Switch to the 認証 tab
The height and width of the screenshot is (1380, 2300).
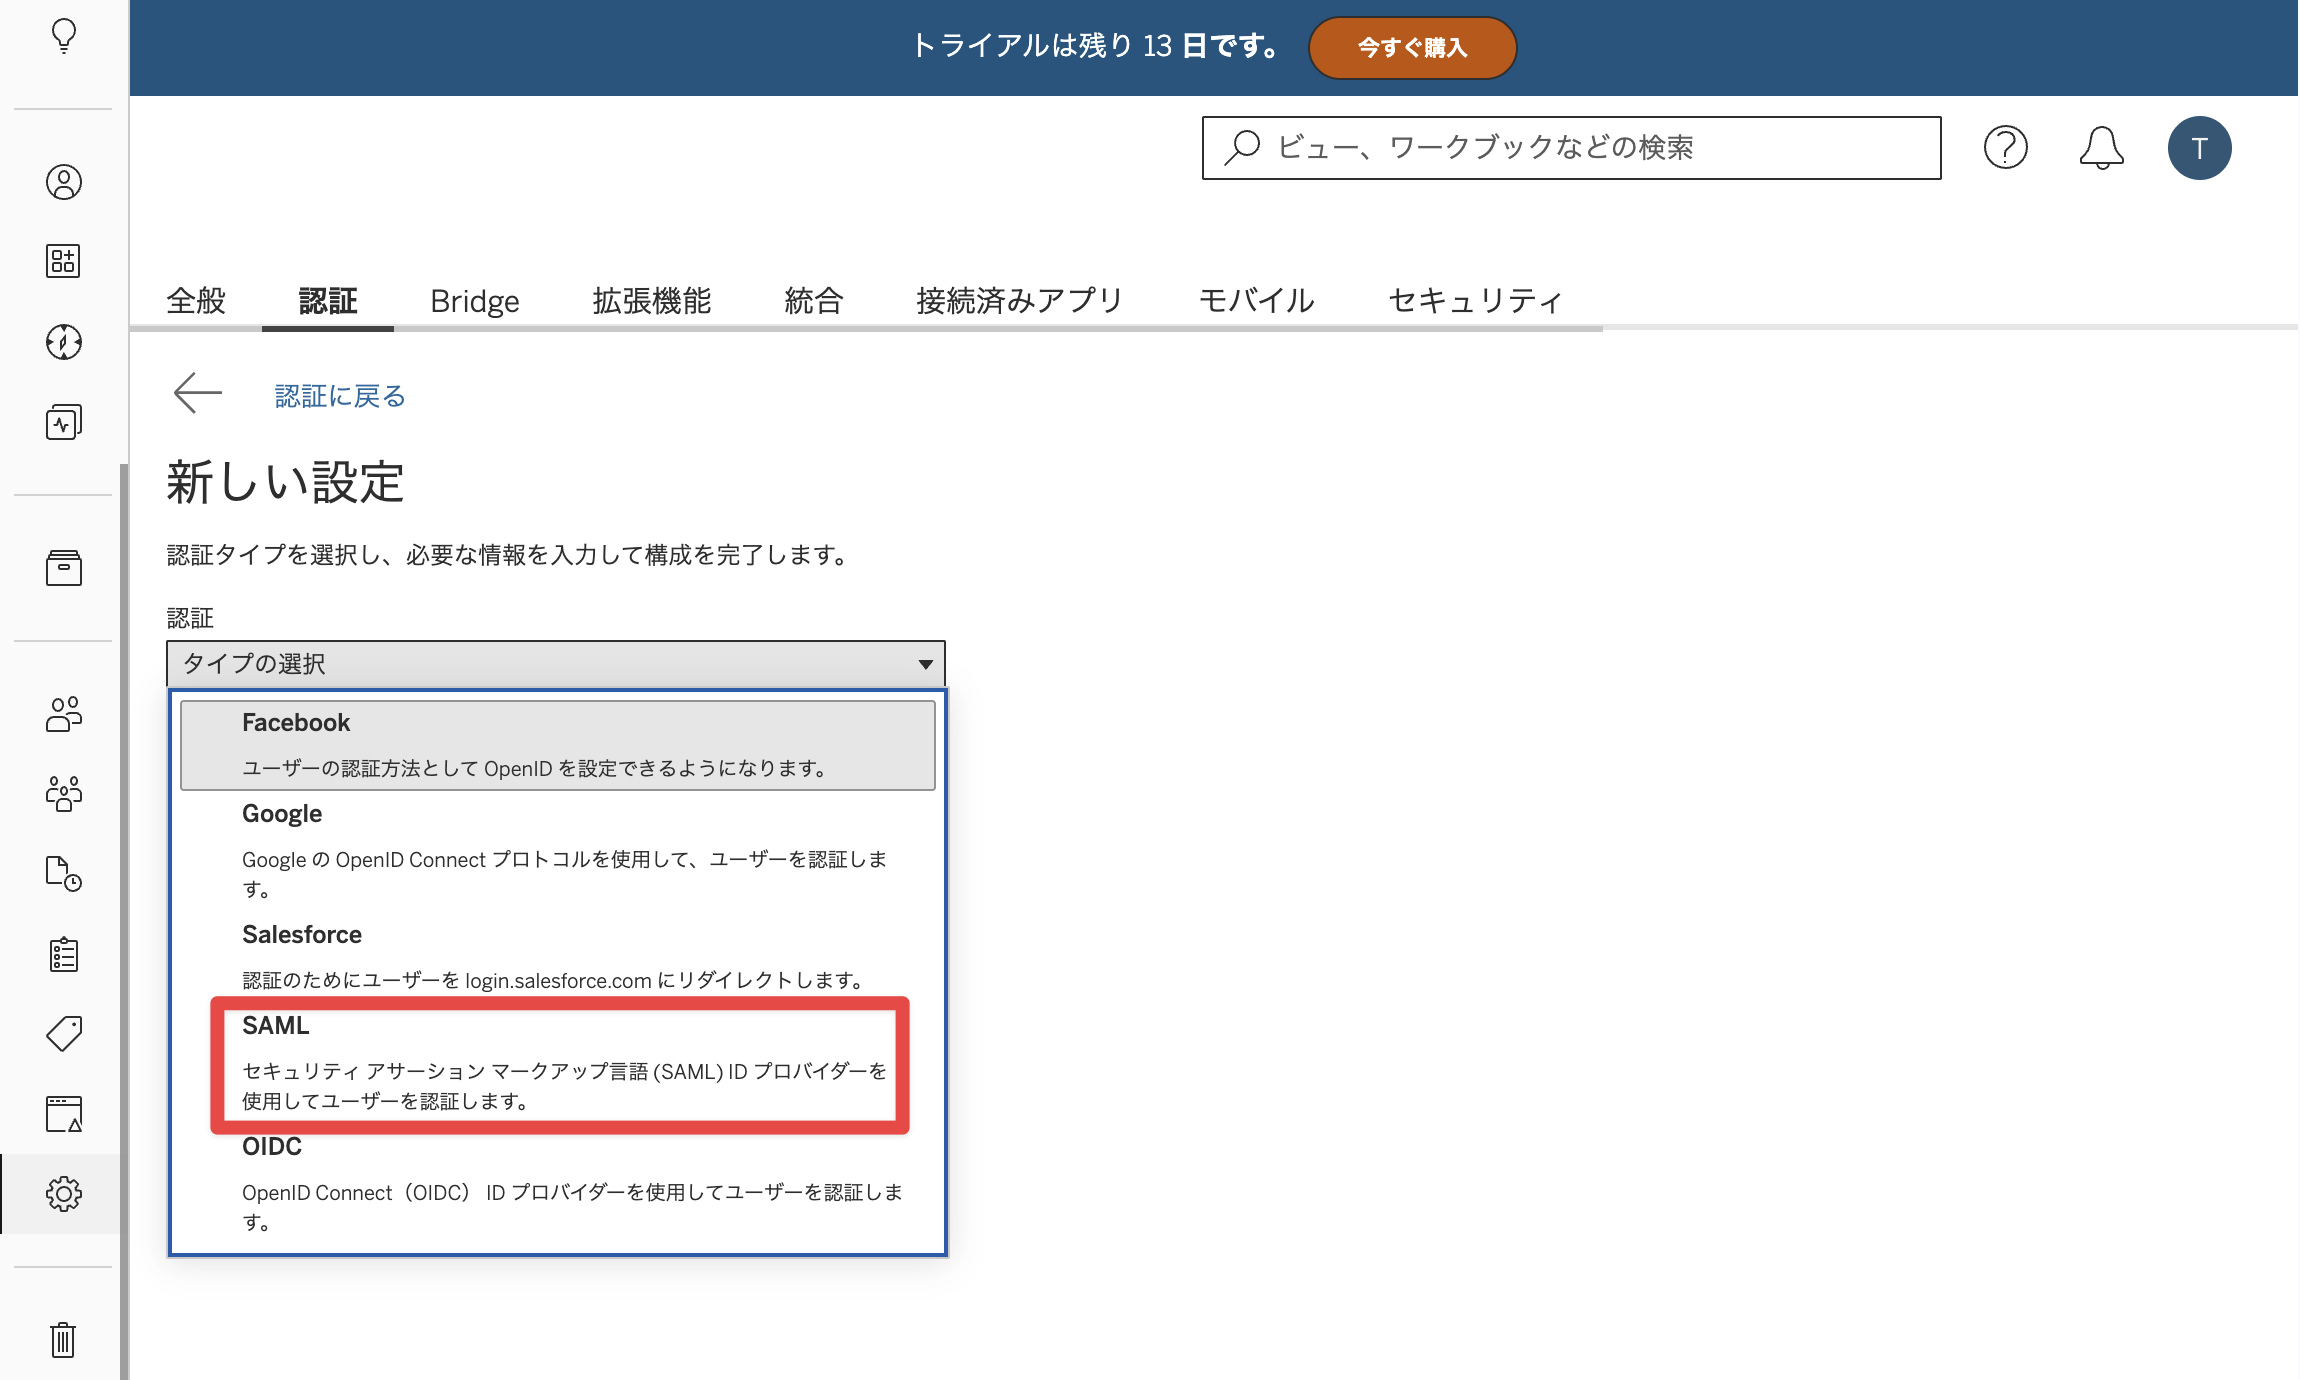[328, 300]
